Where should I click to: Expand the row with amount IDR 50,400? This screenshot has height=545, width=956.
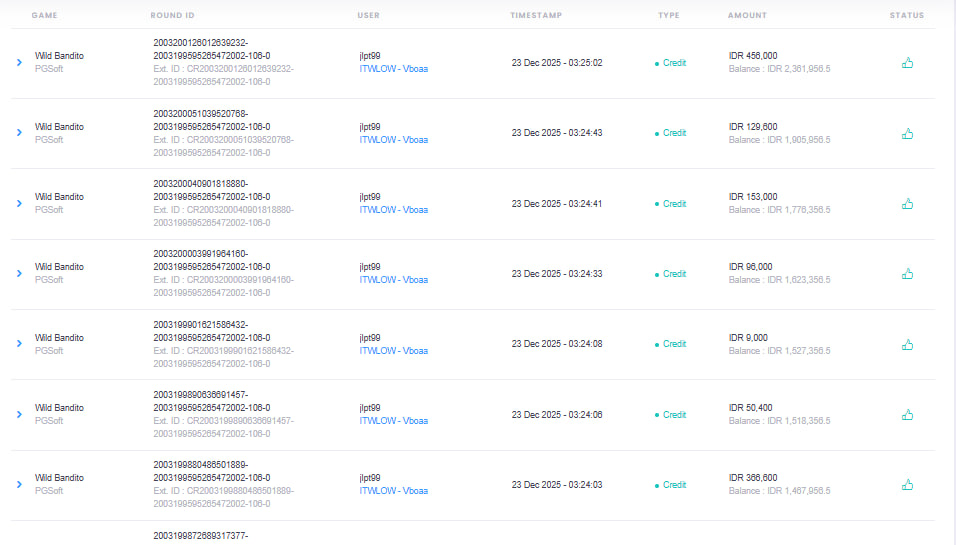pos(20,414)
